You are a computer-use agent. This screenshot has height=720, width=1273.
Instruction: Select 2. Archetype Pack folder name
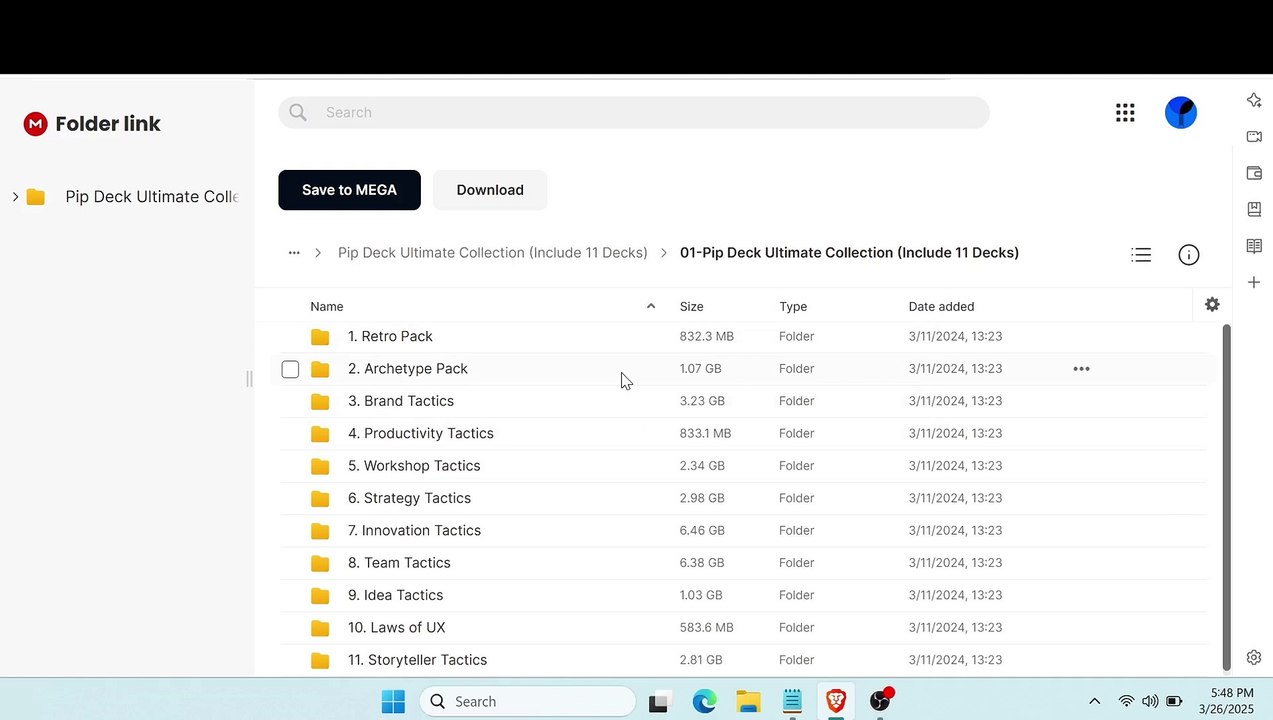tap(408, 369)
